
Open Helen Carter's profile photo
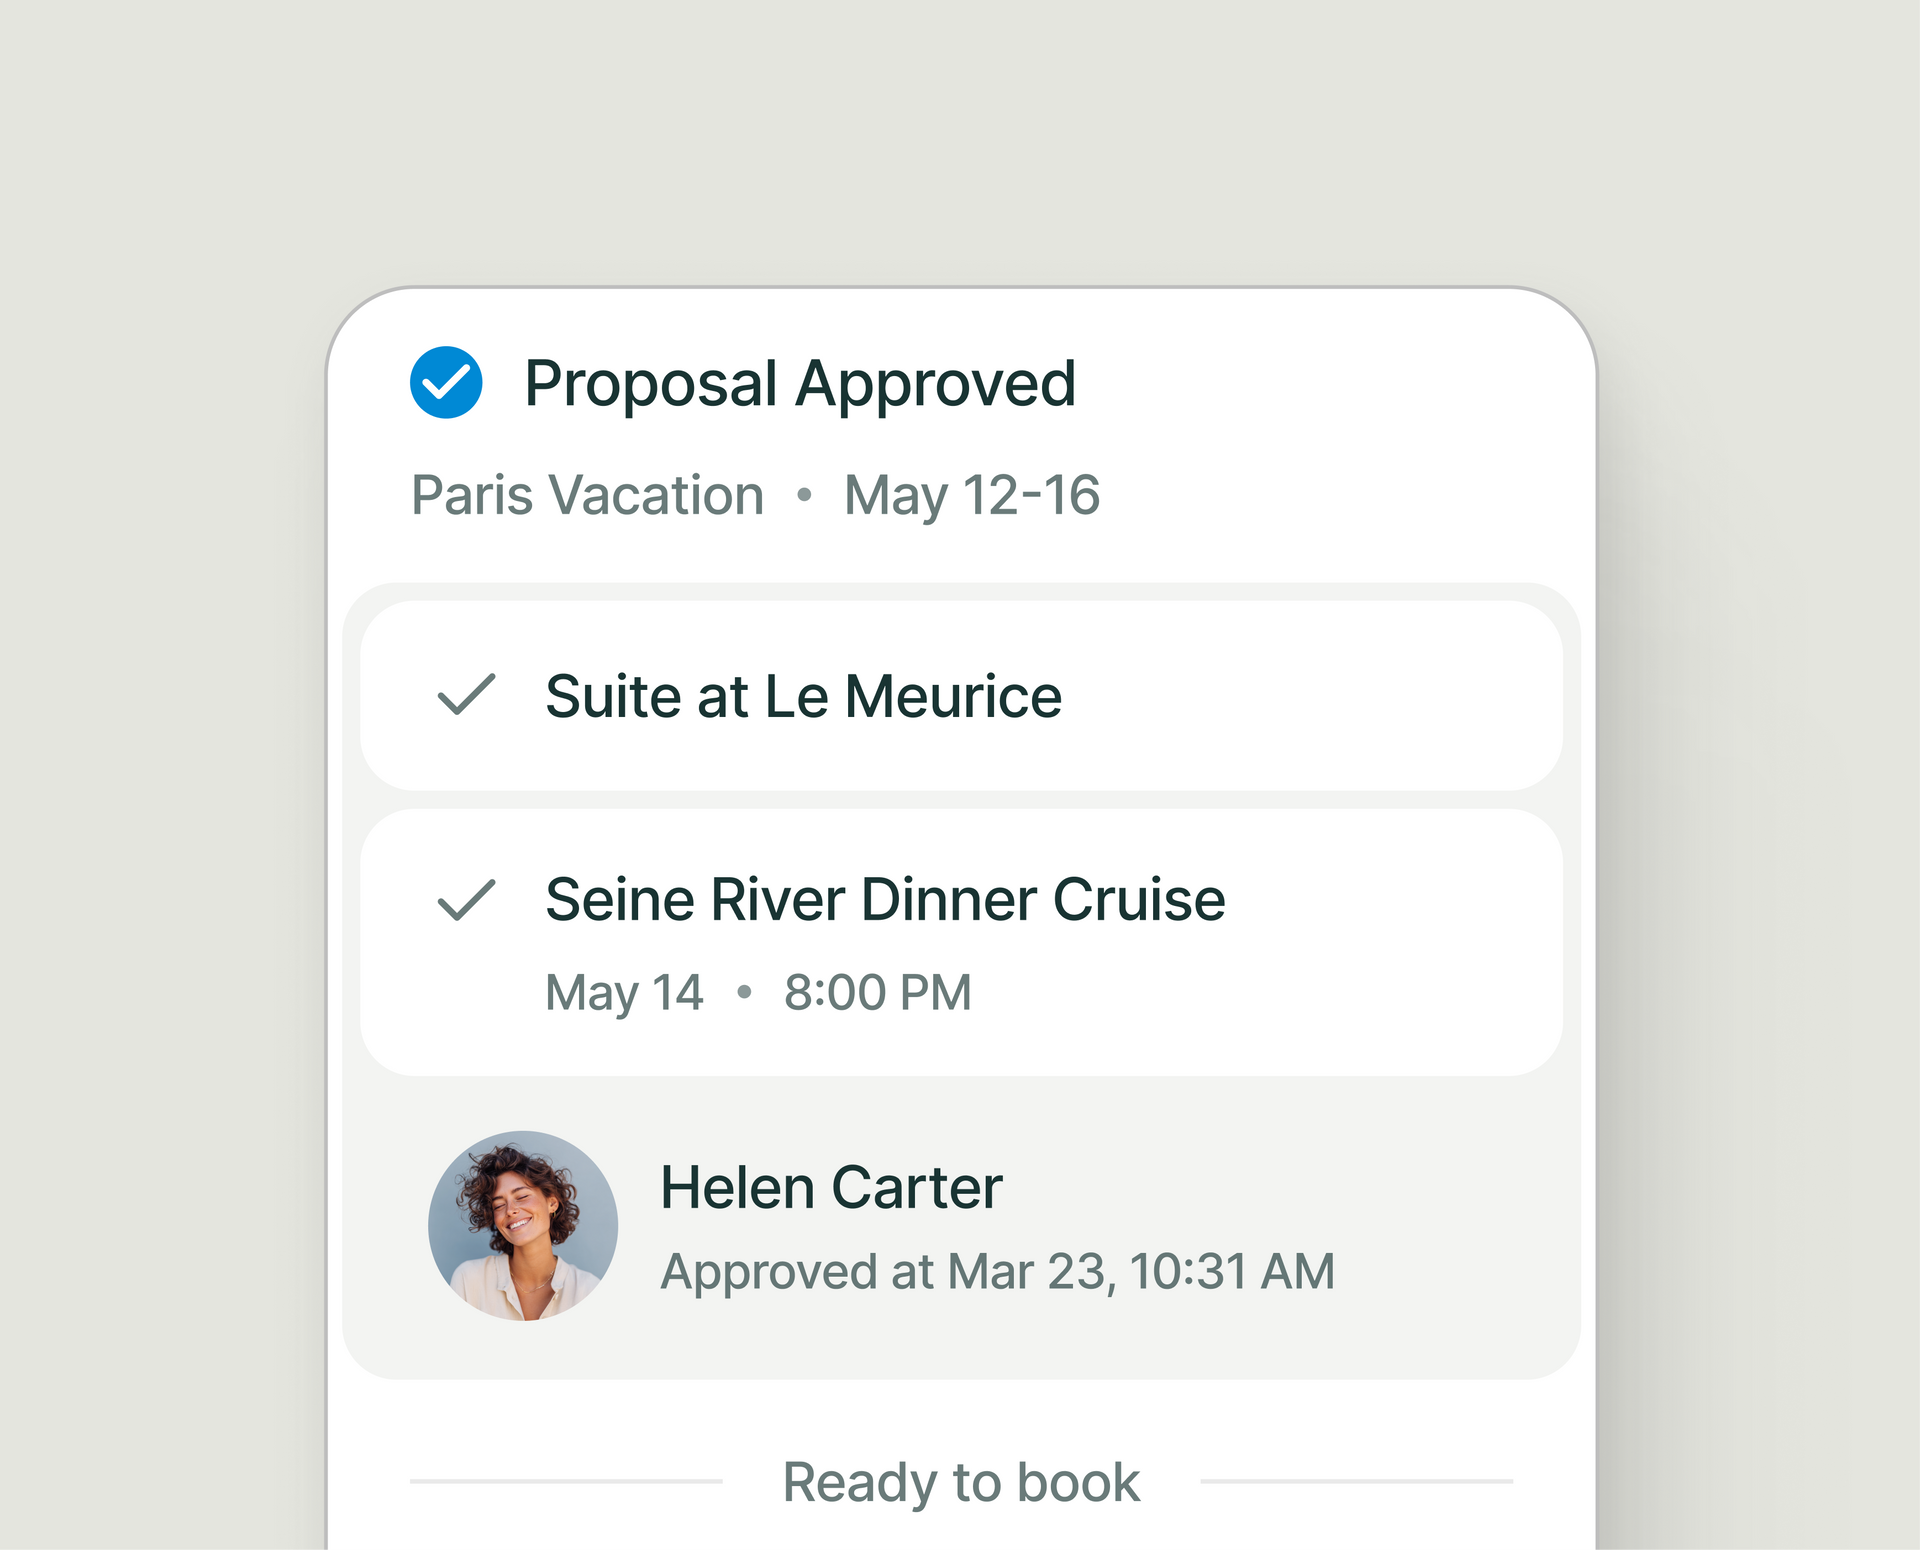point(523,1225)
